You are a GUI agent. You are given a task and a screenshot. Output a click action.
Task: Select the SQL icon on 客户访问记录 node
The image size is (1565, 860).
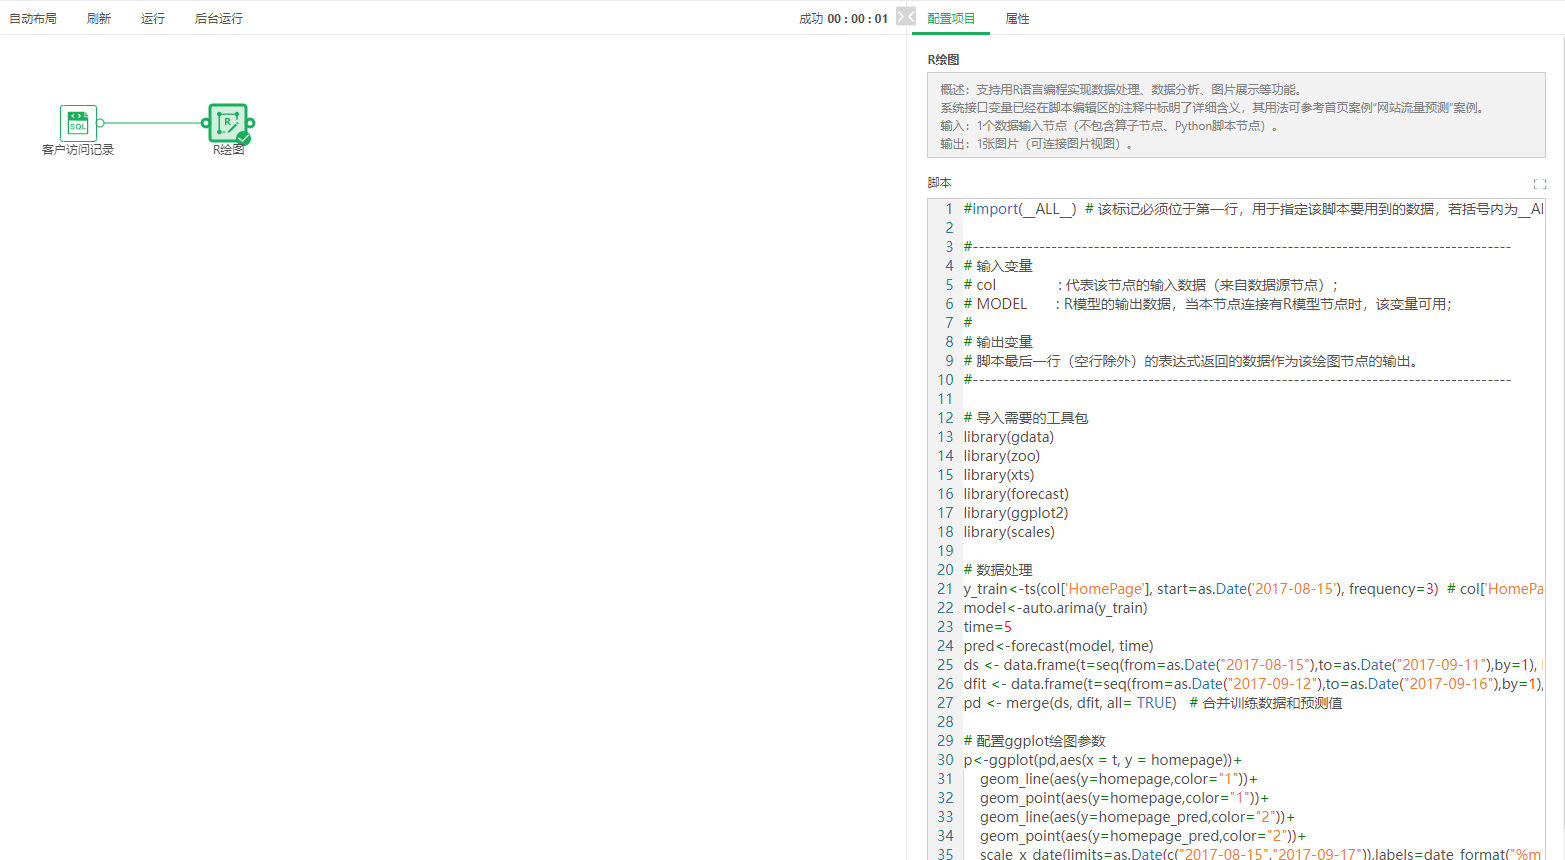click(x=78, y=123)
